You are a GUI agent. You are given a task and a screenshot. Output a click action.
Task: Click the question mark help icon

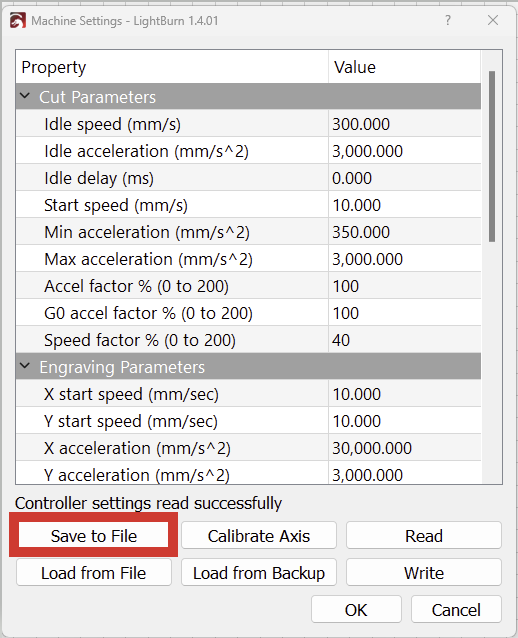point(448,20)
